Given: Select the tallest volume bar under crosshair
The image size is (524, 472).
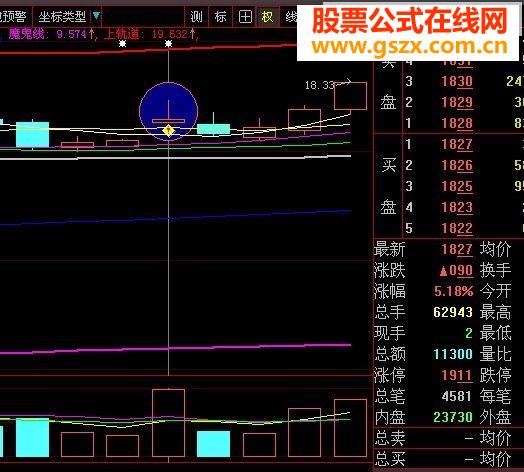Looking at the screenshot, I should tap(168, 423).
